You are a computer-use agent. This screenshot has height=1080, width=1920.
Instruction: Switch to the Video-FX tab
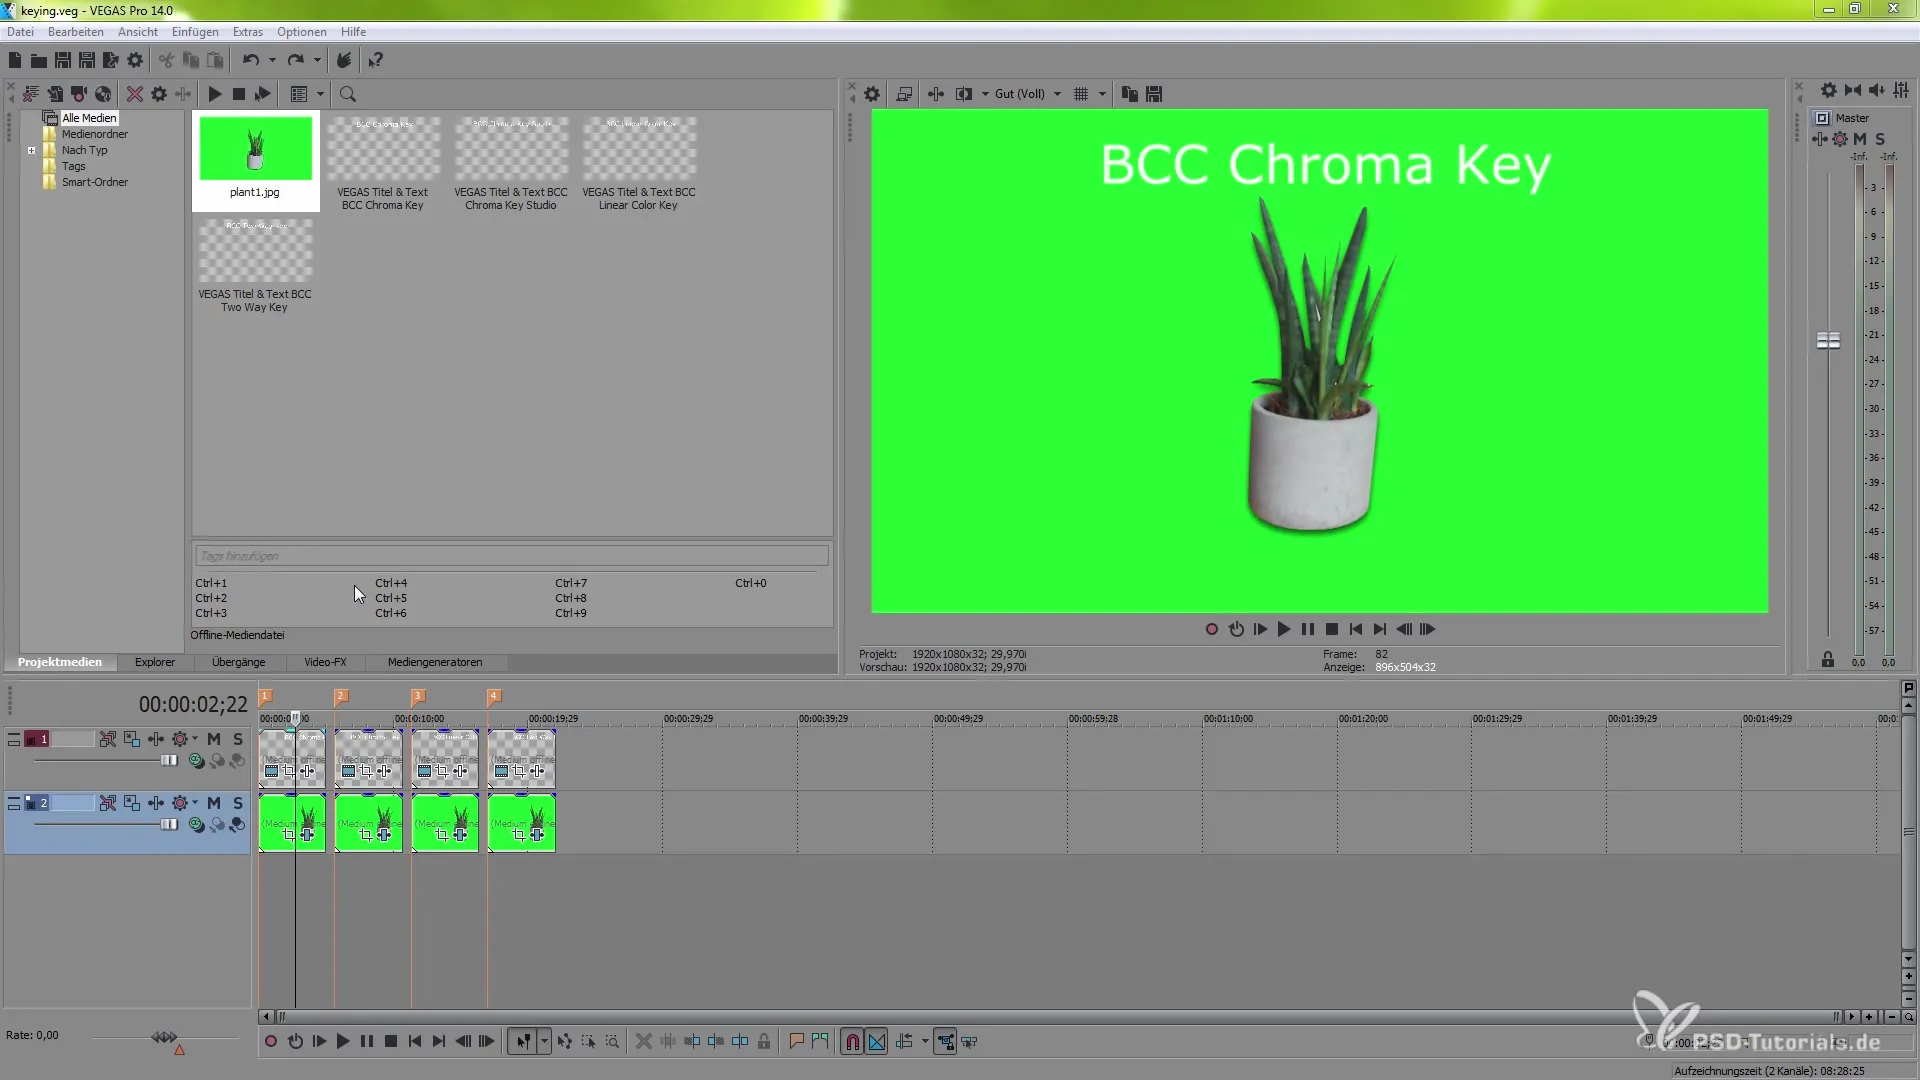325,662
